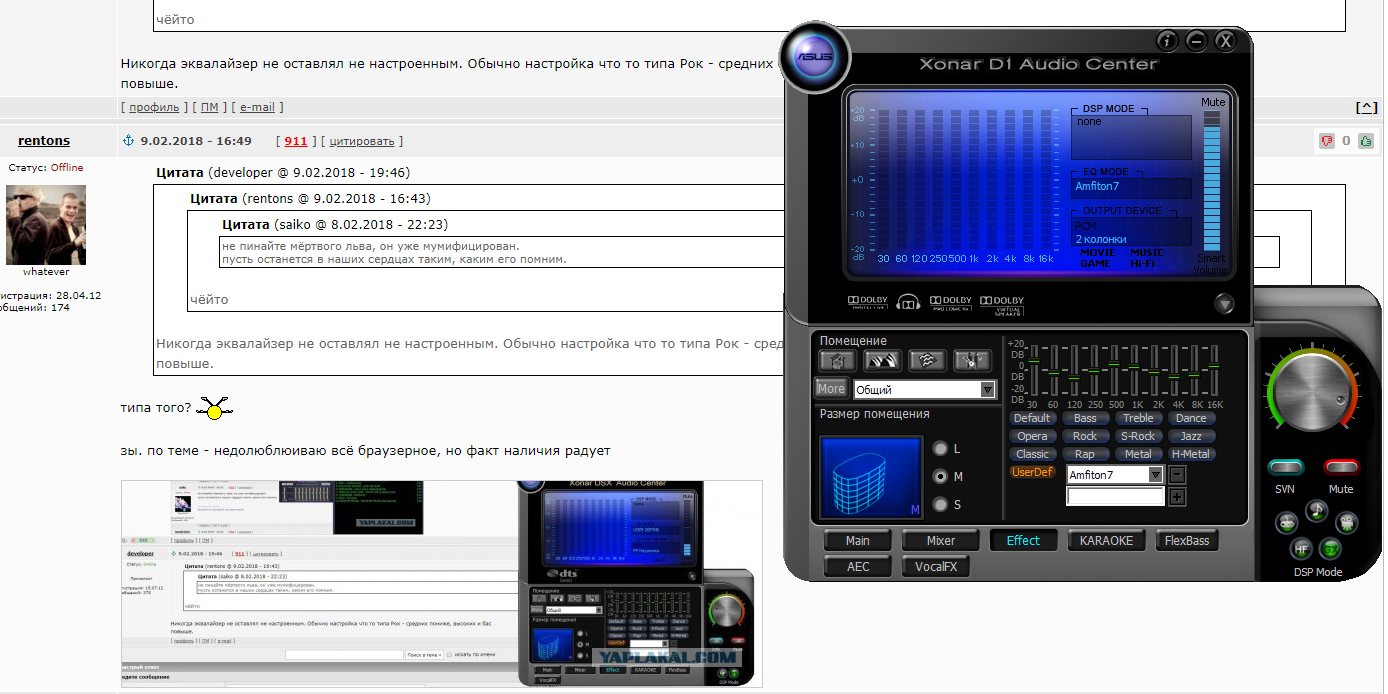The height and width of the screenshot is (694, 1388).
Task: Select the water waves environment preset icon
Action: click(x=927, y=360)
